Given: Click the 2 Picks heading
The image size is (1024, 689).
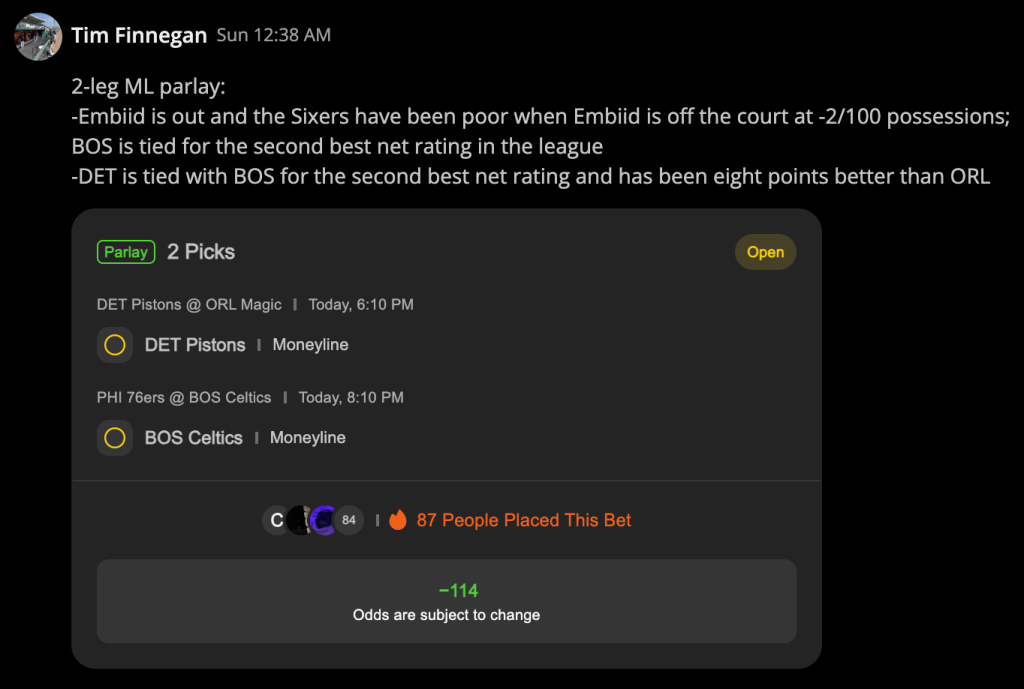Looking at the screenshot, I should 201,252.
